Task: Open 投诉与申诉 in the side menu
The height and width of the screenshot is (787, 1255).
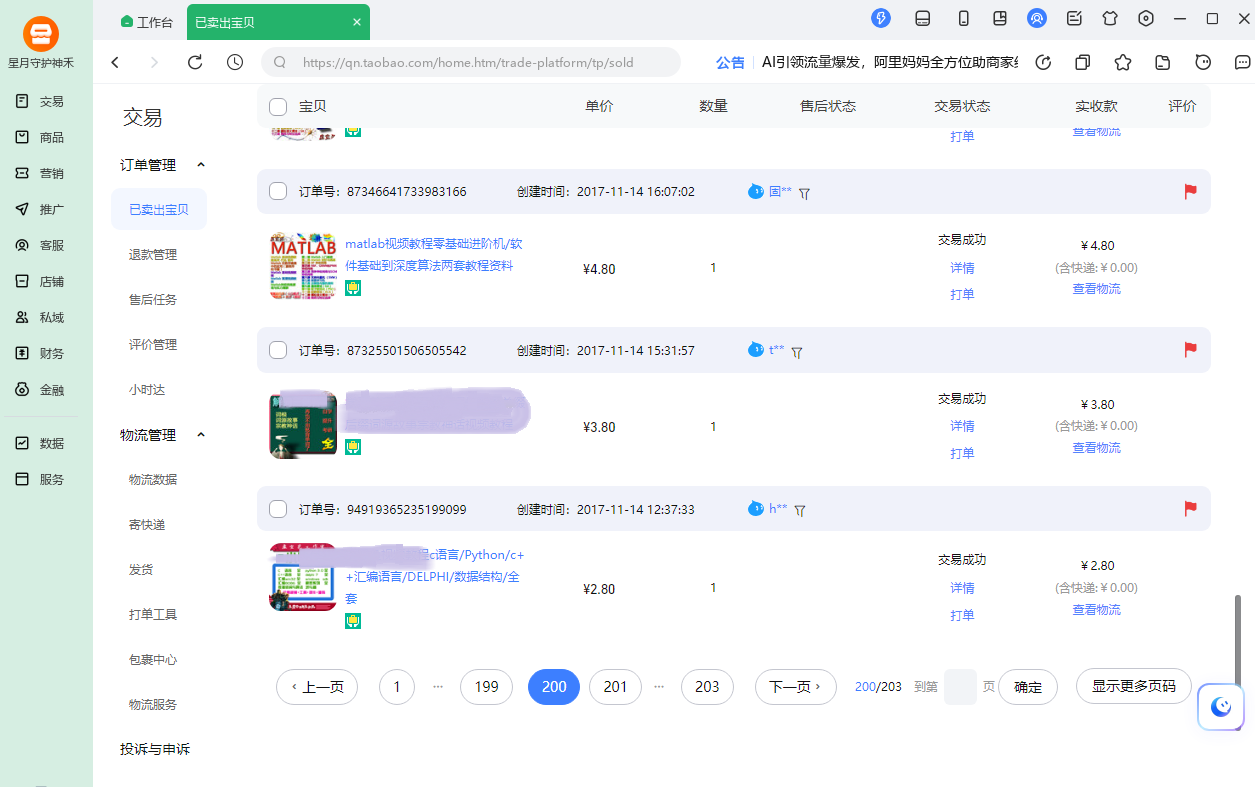Action: coord(155,749)
